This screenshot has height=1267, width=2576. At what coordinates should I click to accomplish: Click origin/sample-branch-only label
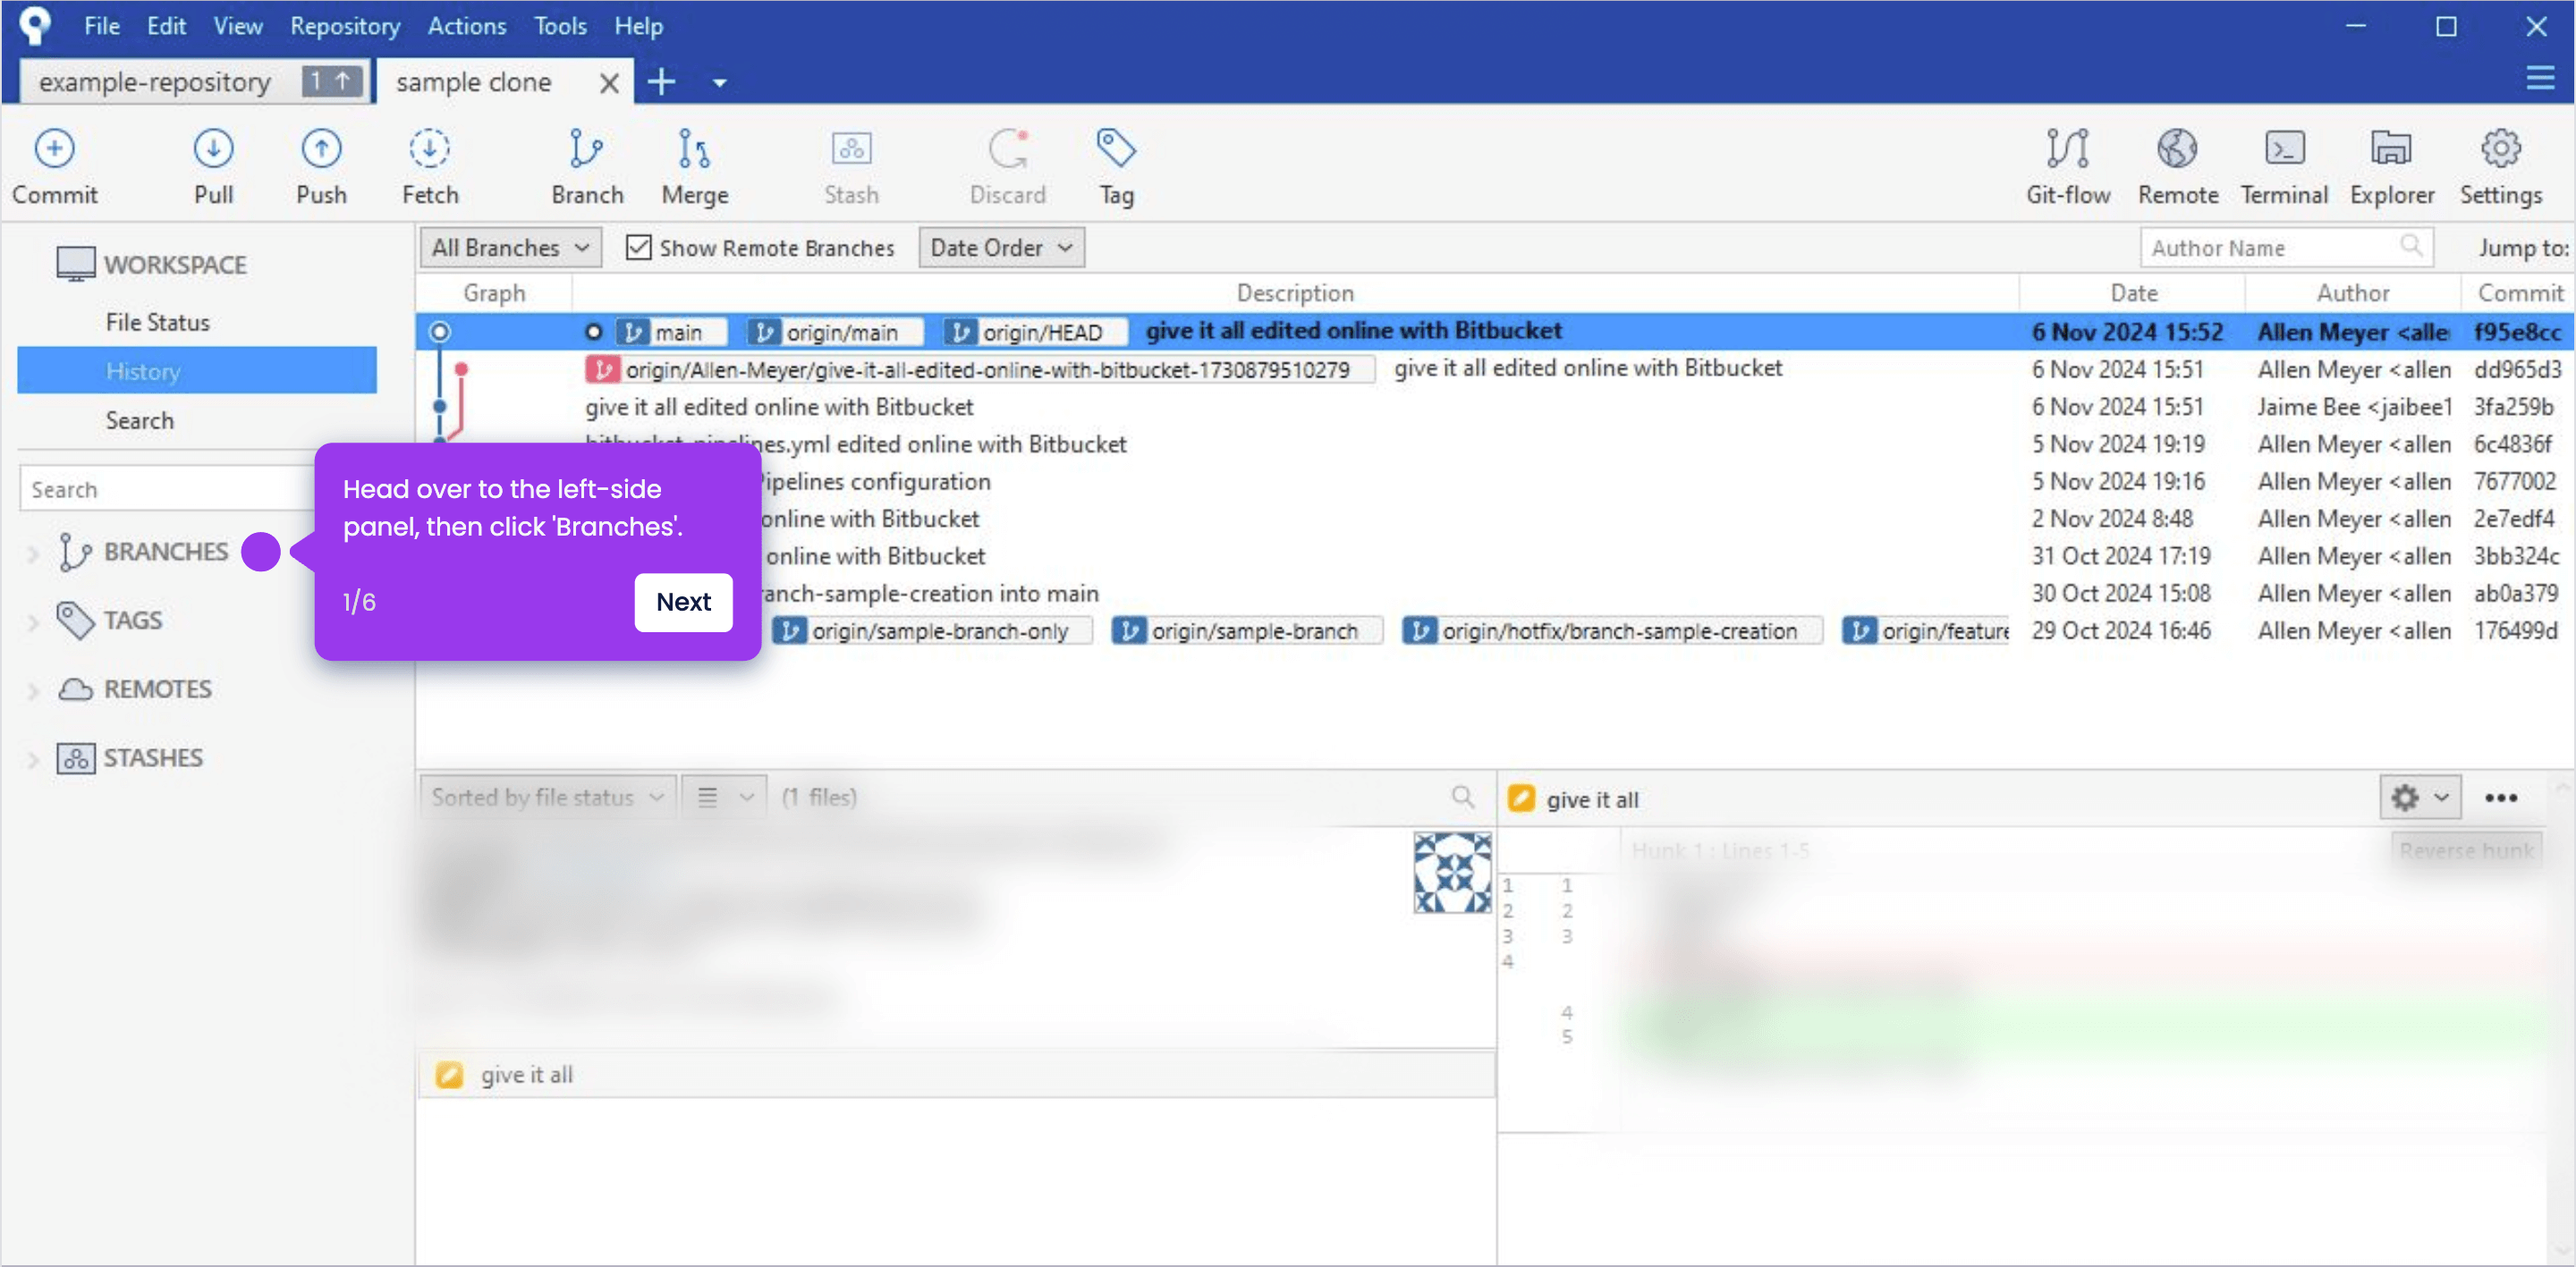click(931, 631)
